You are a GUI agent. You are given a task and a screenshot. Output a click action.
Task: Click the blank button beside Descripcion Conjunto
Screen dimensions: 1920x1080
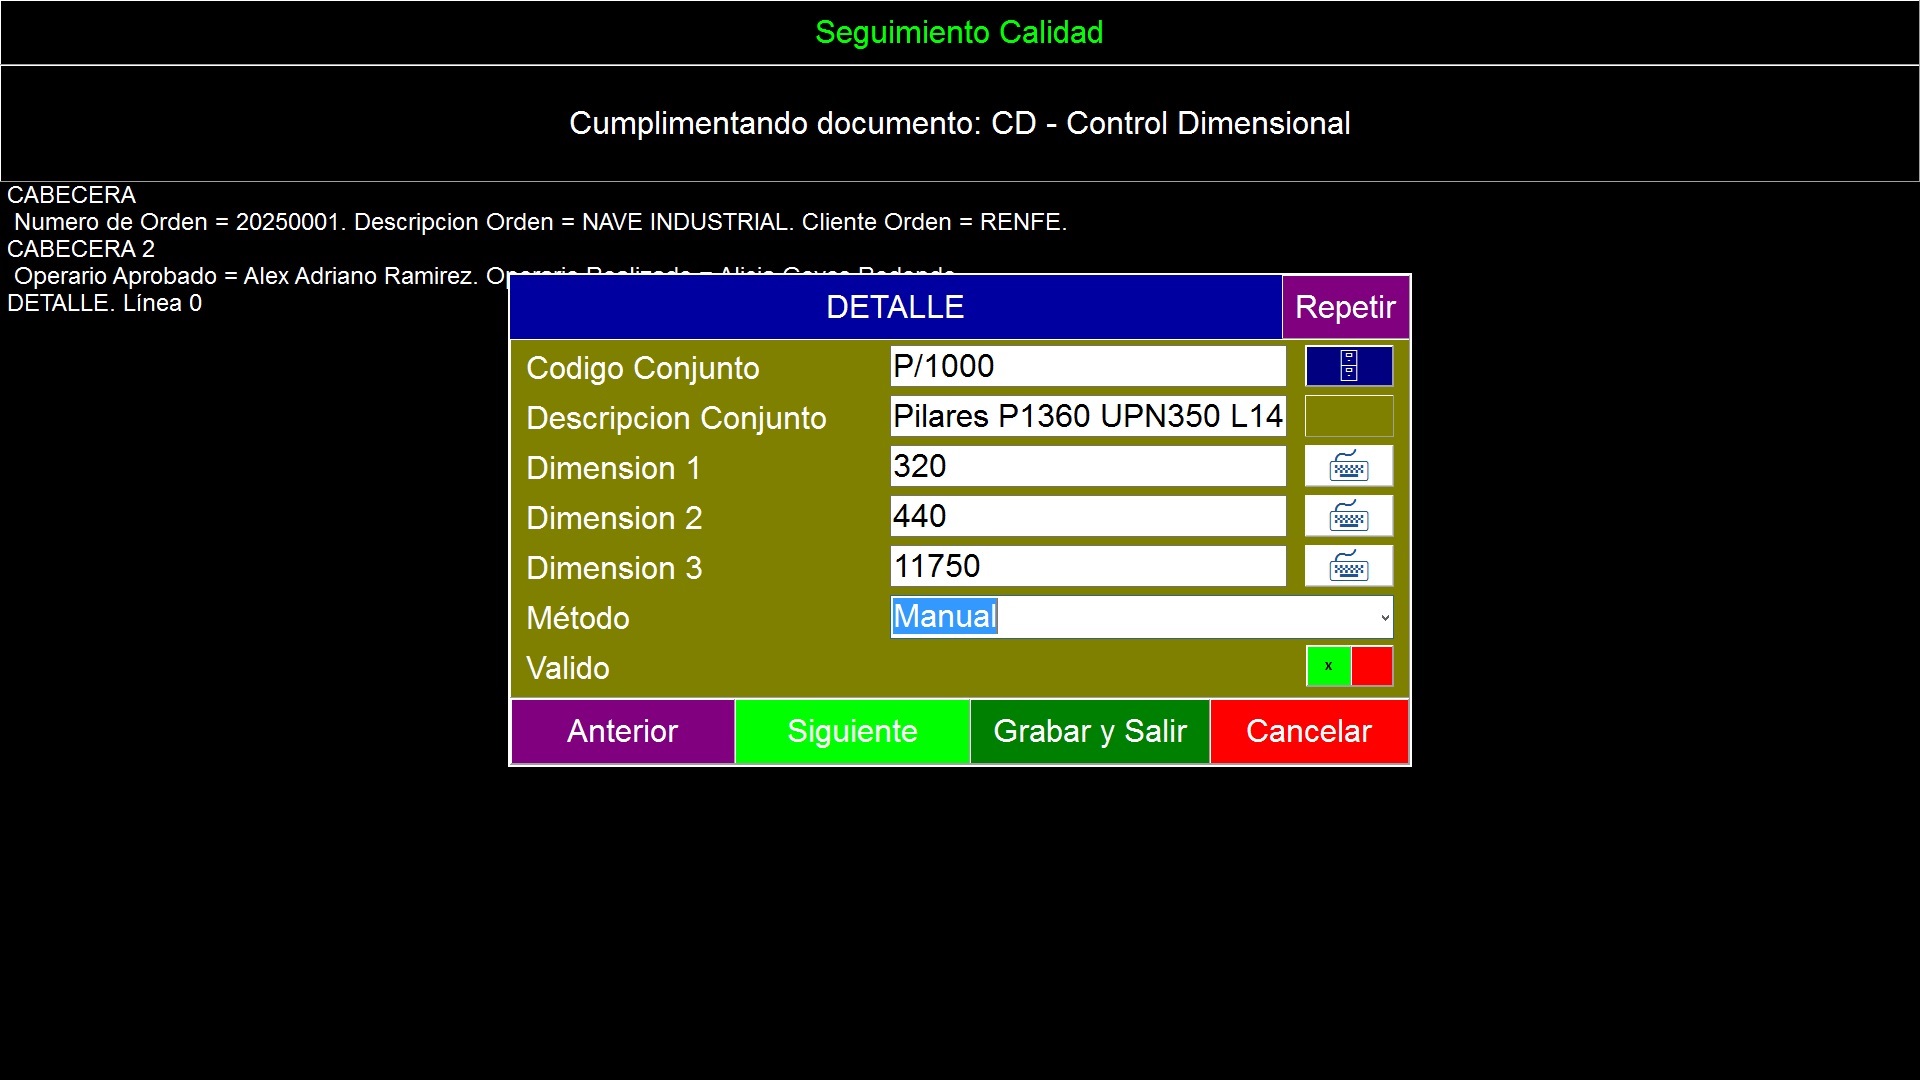click(x=1348, y=416)
